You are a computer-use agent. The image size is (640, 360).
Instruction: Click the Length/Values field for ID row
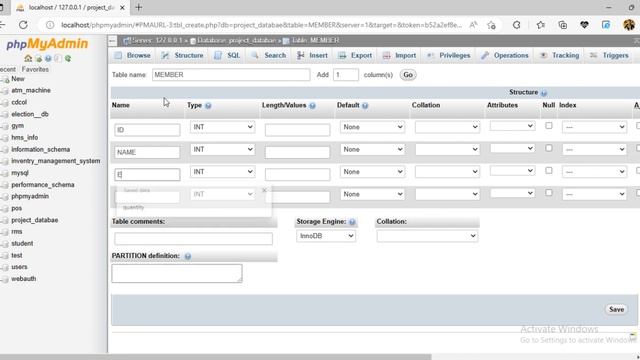tap(298, 130)
